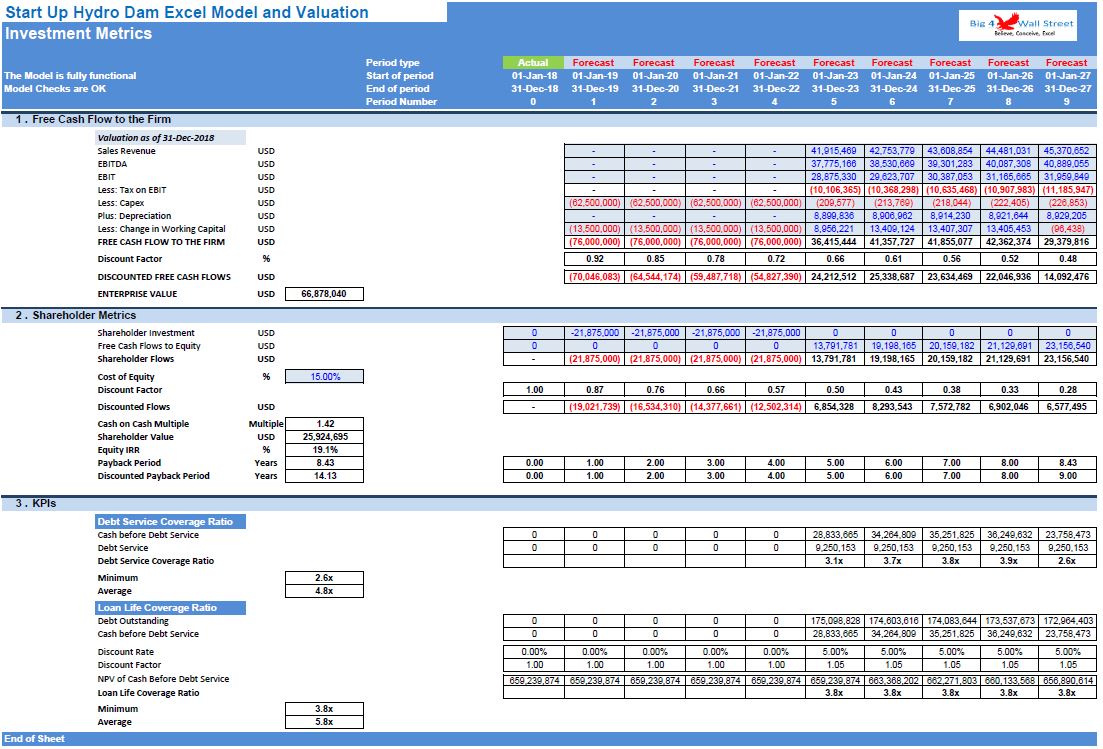The width and height of the screenshot is (1103, 749).
Task: Click the Investment Metrics sheet heading
Action: (x=78, y=34)
